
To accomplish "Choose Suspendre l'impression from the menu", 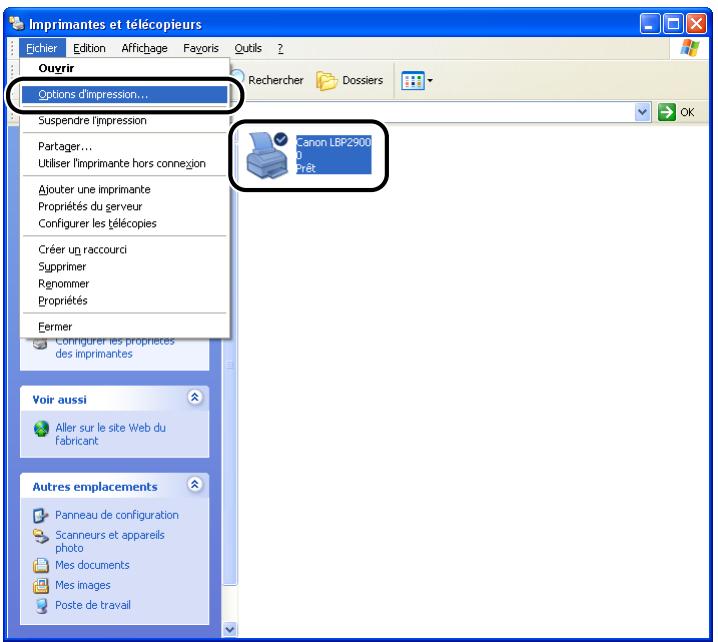I will [x=125, y=120].
